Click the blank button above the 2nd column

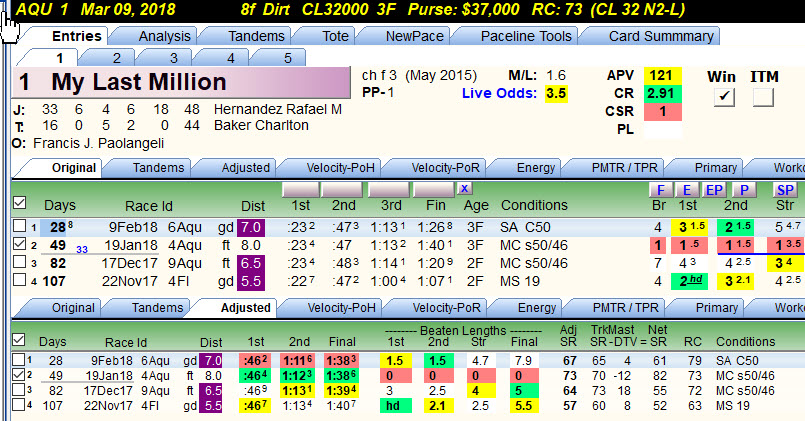coord(342,189)
